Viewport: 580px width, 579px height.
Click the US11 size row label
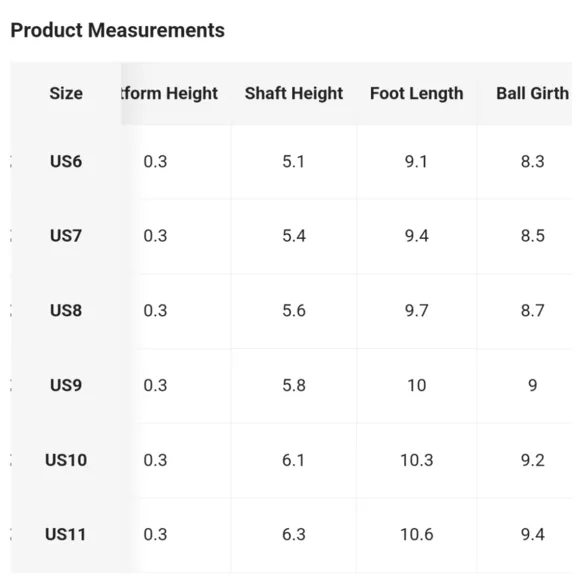click(x=65, y=534)
